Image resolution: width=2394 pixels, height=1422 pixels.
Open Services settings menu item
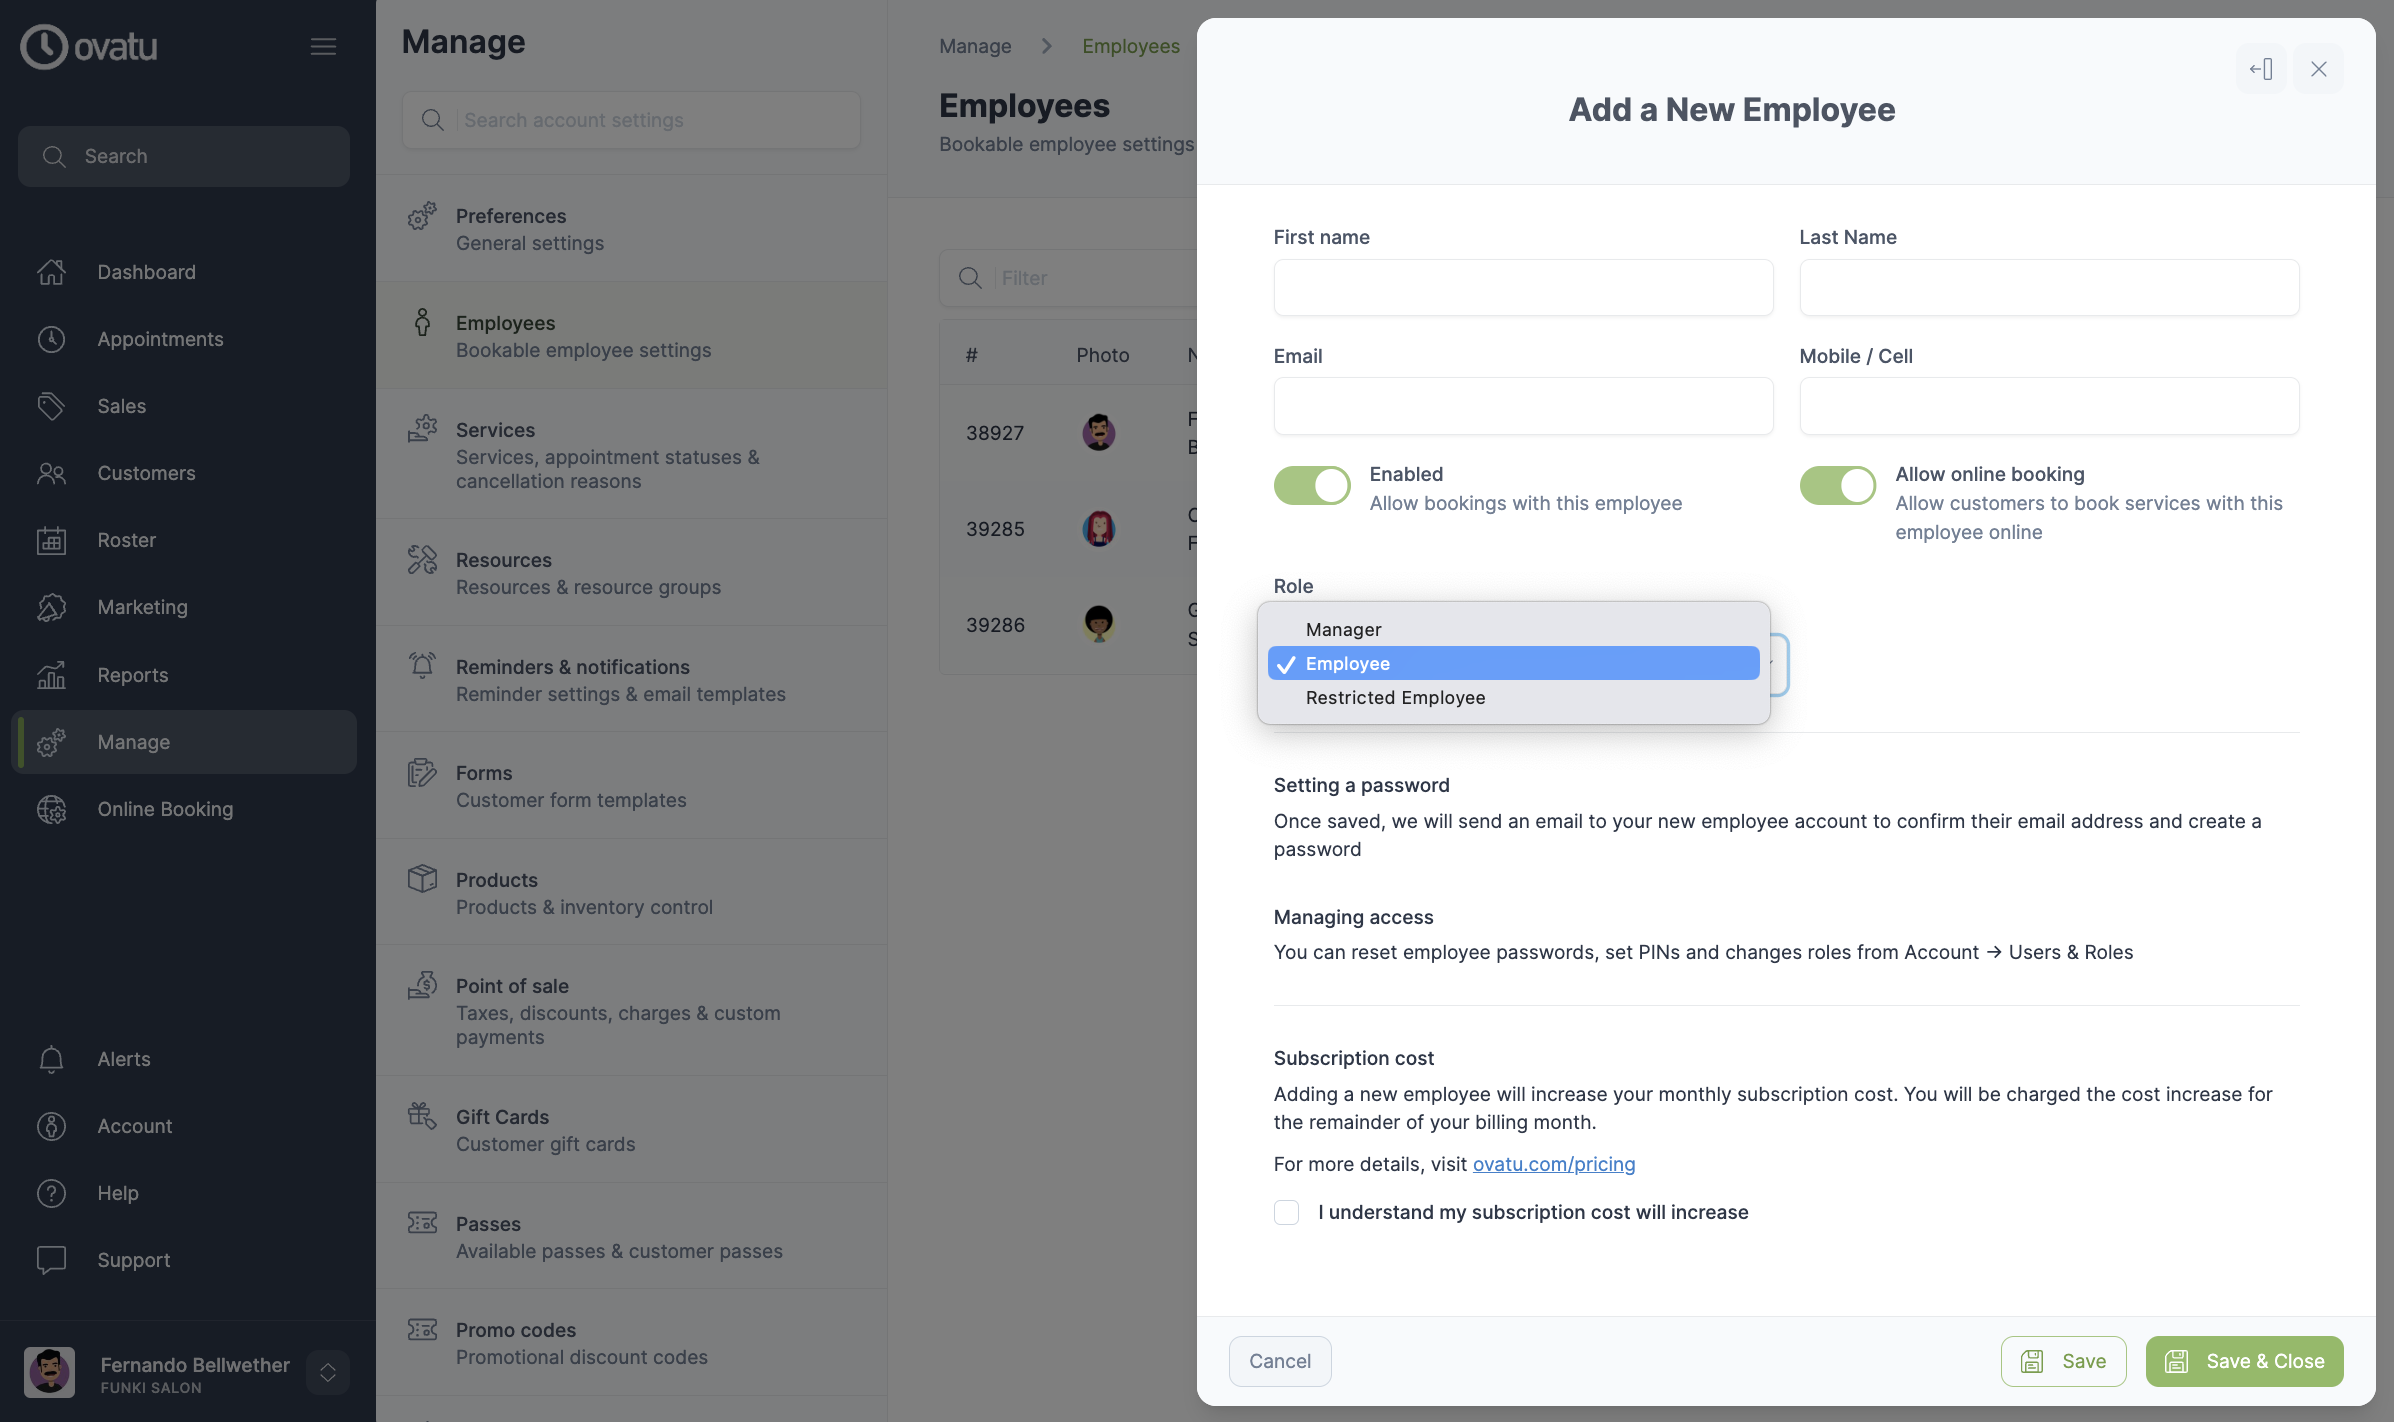click(x=631, y=455)
